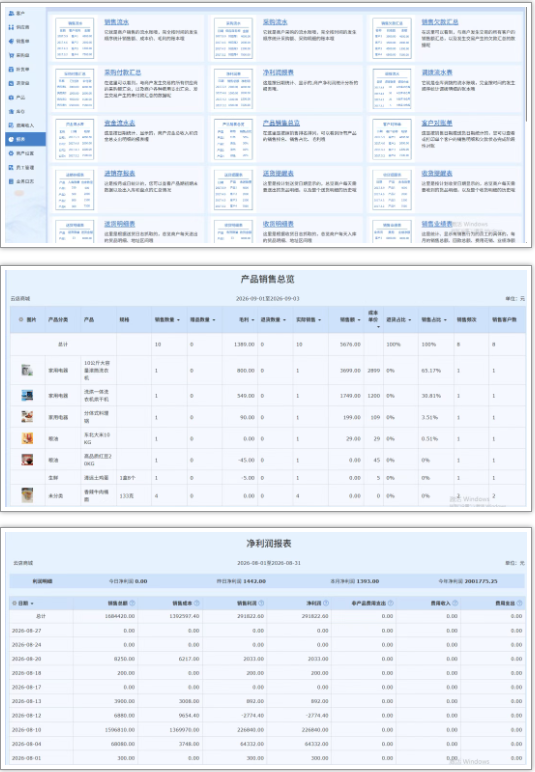Click help icon next to 销售成本 header
Viewport: 535px width, 772px height.
coord(197,603)
